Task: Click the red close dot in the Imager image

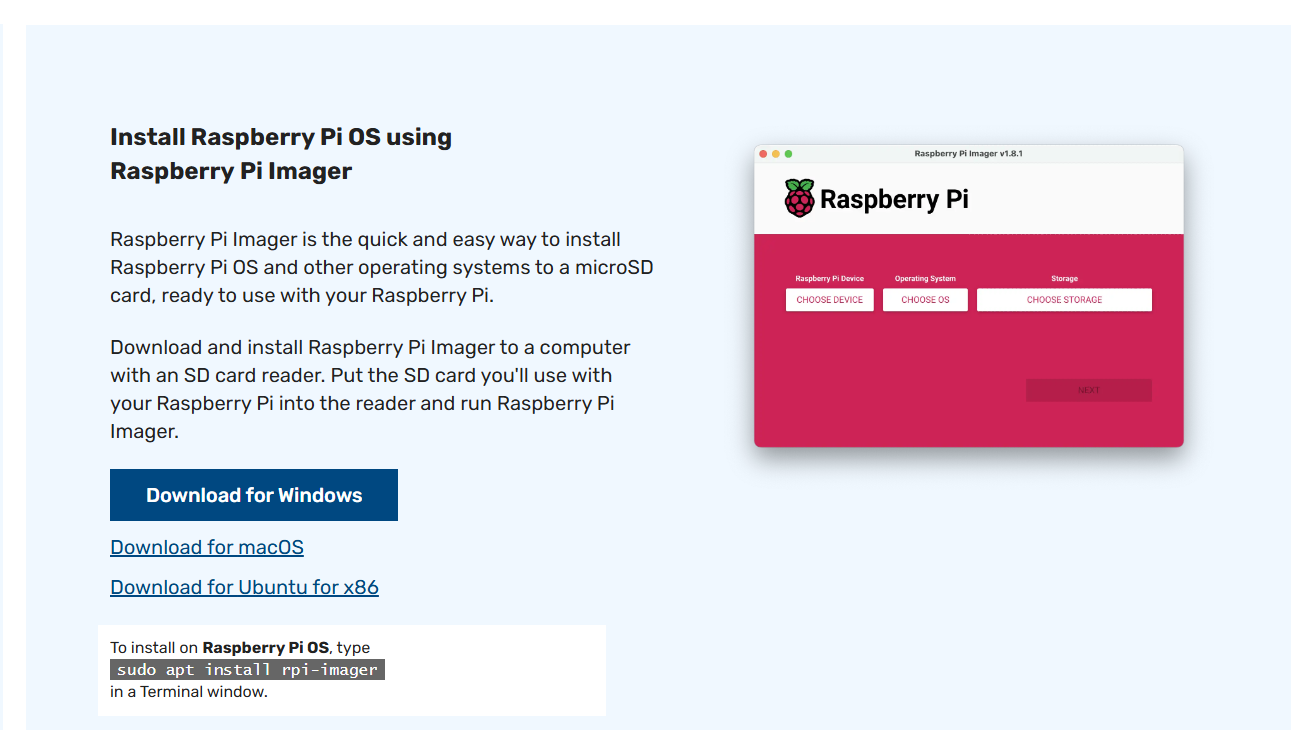Action: [x=764, y=154]
